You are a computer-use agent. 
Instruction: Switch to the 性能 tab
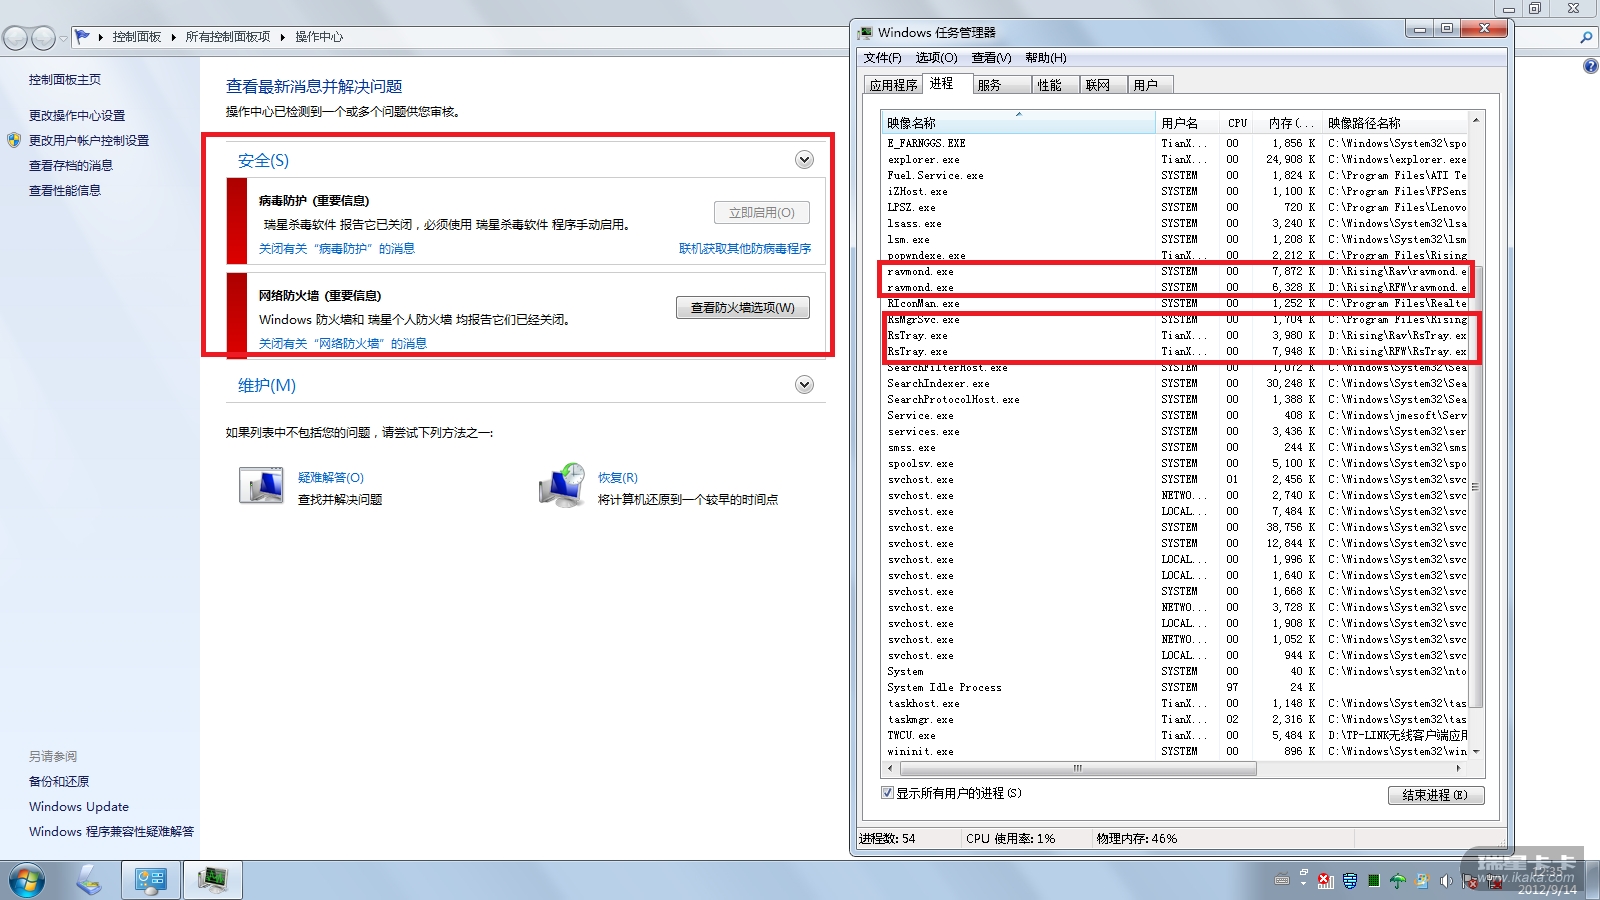pos(1054,85)
